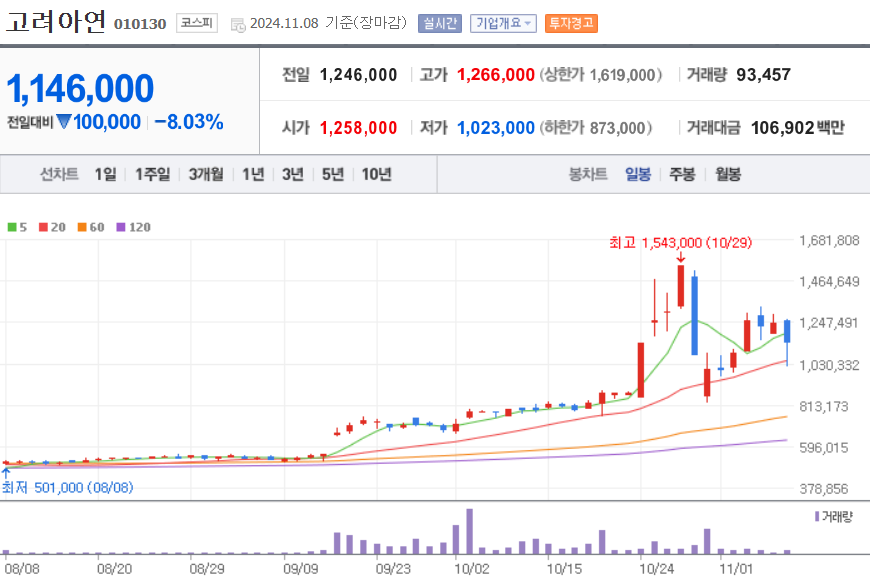870x586 pixels.
Task: Click the 전일 value 1,246,000
Action: coord(358,74)
